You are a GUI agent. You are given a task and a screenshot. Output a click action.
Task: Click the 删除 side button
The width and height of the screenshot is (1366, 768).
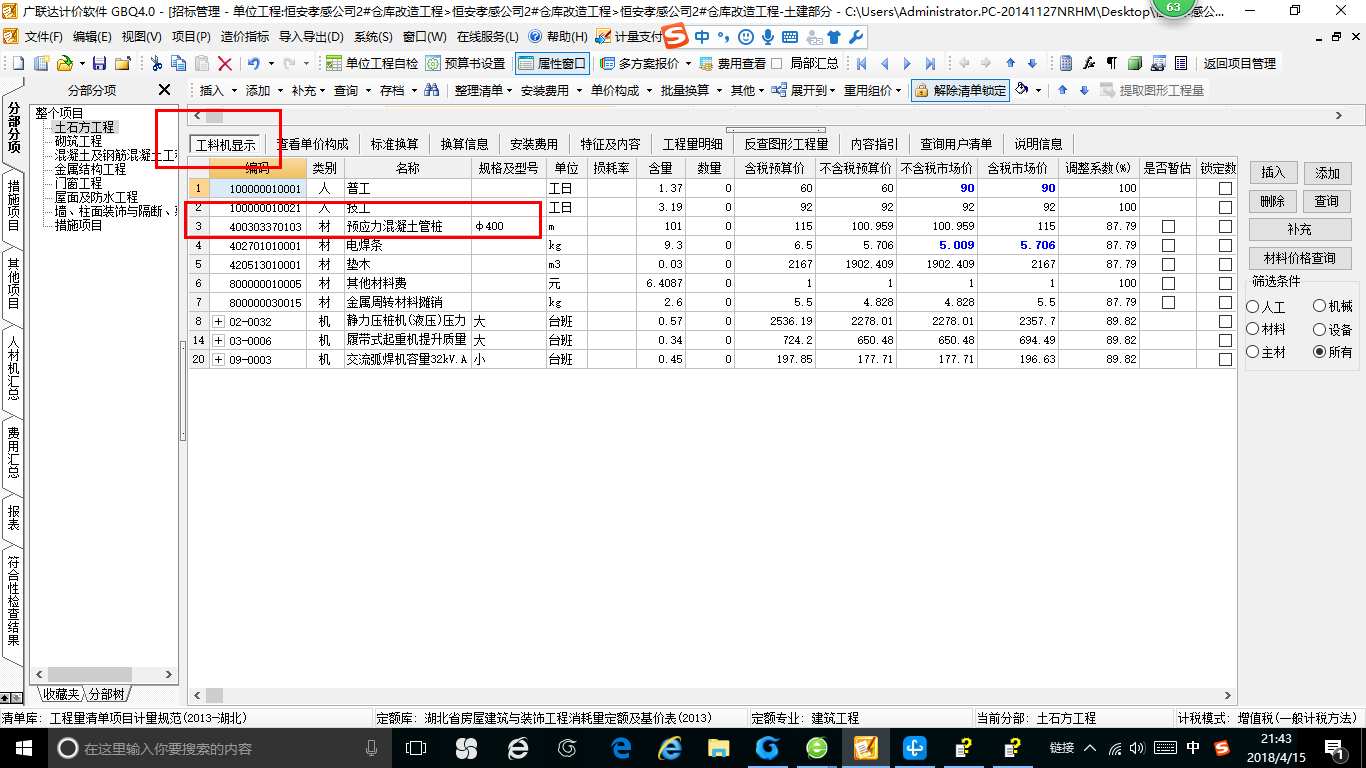click(1273, 201)
